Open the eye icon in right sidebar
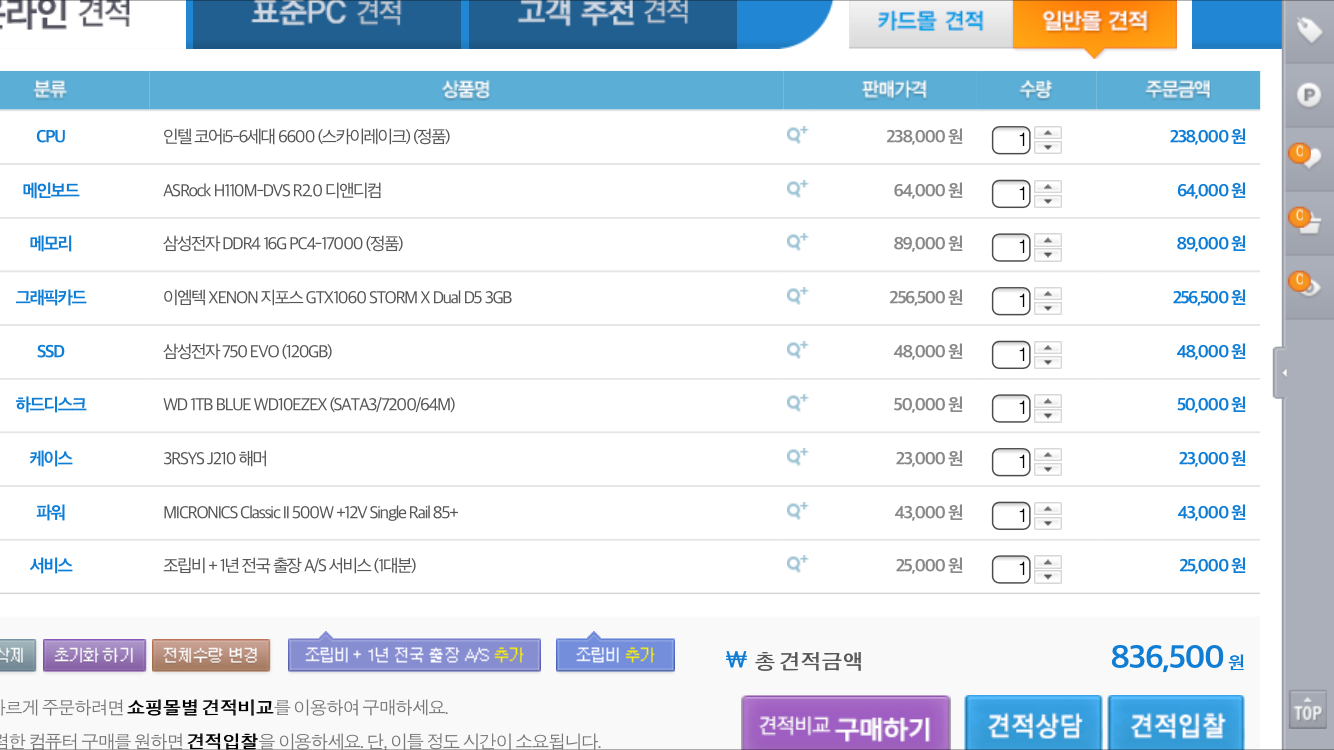Image resolution: width=1334 pixels, height=750 pixels. click(x=1308, y=286)
